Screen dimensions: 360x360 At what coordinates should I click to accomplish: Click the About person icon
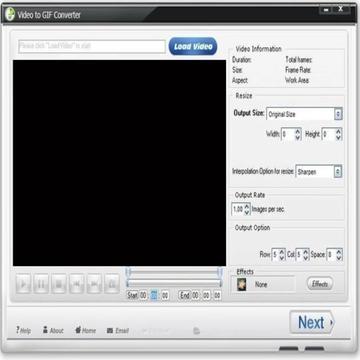click(x=45, y=330)
